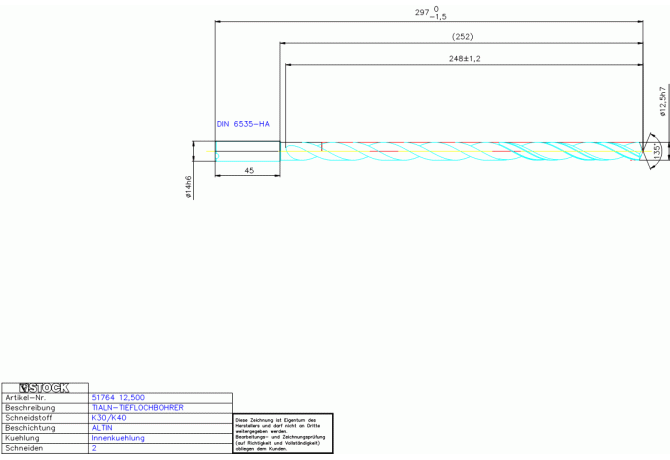670x460 pixels.
Task: Click the ø12,5h7 drill diameter label
Action: (x=662, y=103)
